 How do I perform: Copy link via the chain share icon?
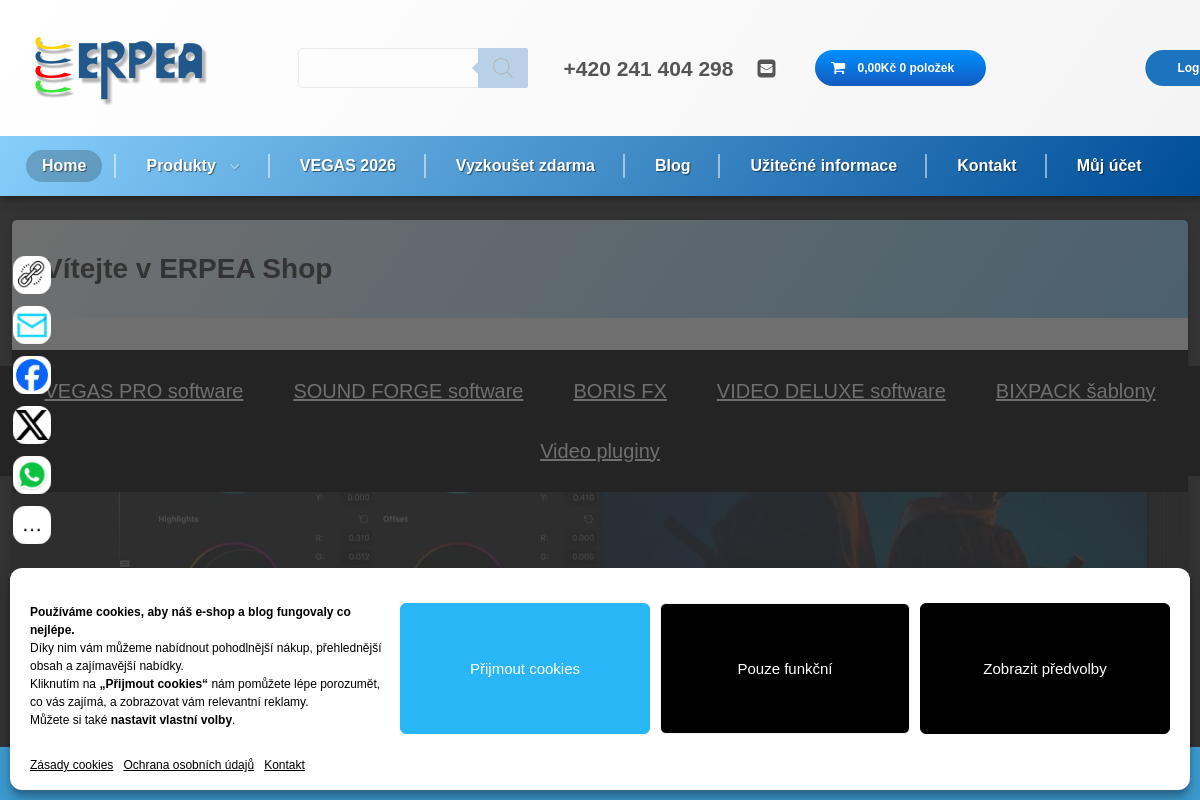[x=32, y=275]
